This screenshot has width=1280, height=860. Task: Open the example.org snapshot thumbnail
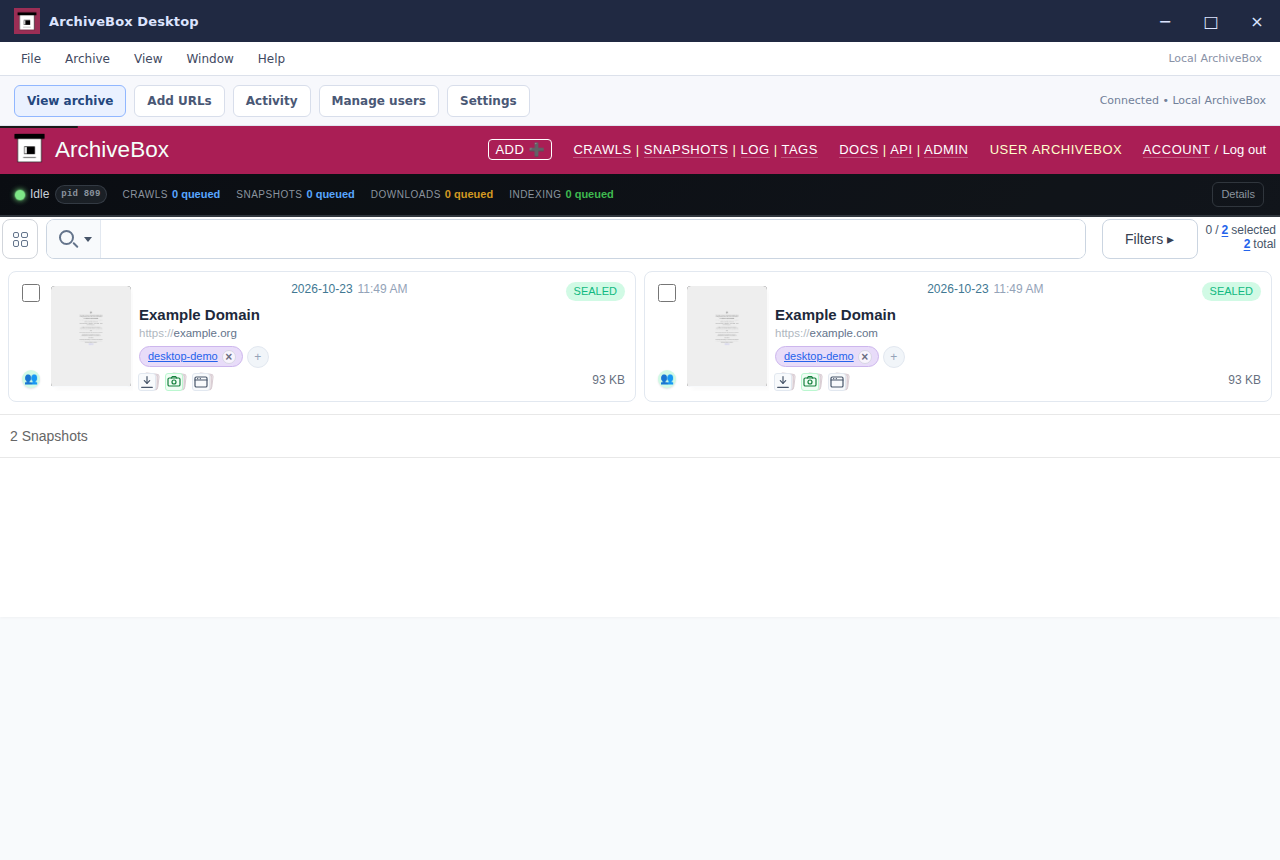pyautogui.click(x=91, y=336)
